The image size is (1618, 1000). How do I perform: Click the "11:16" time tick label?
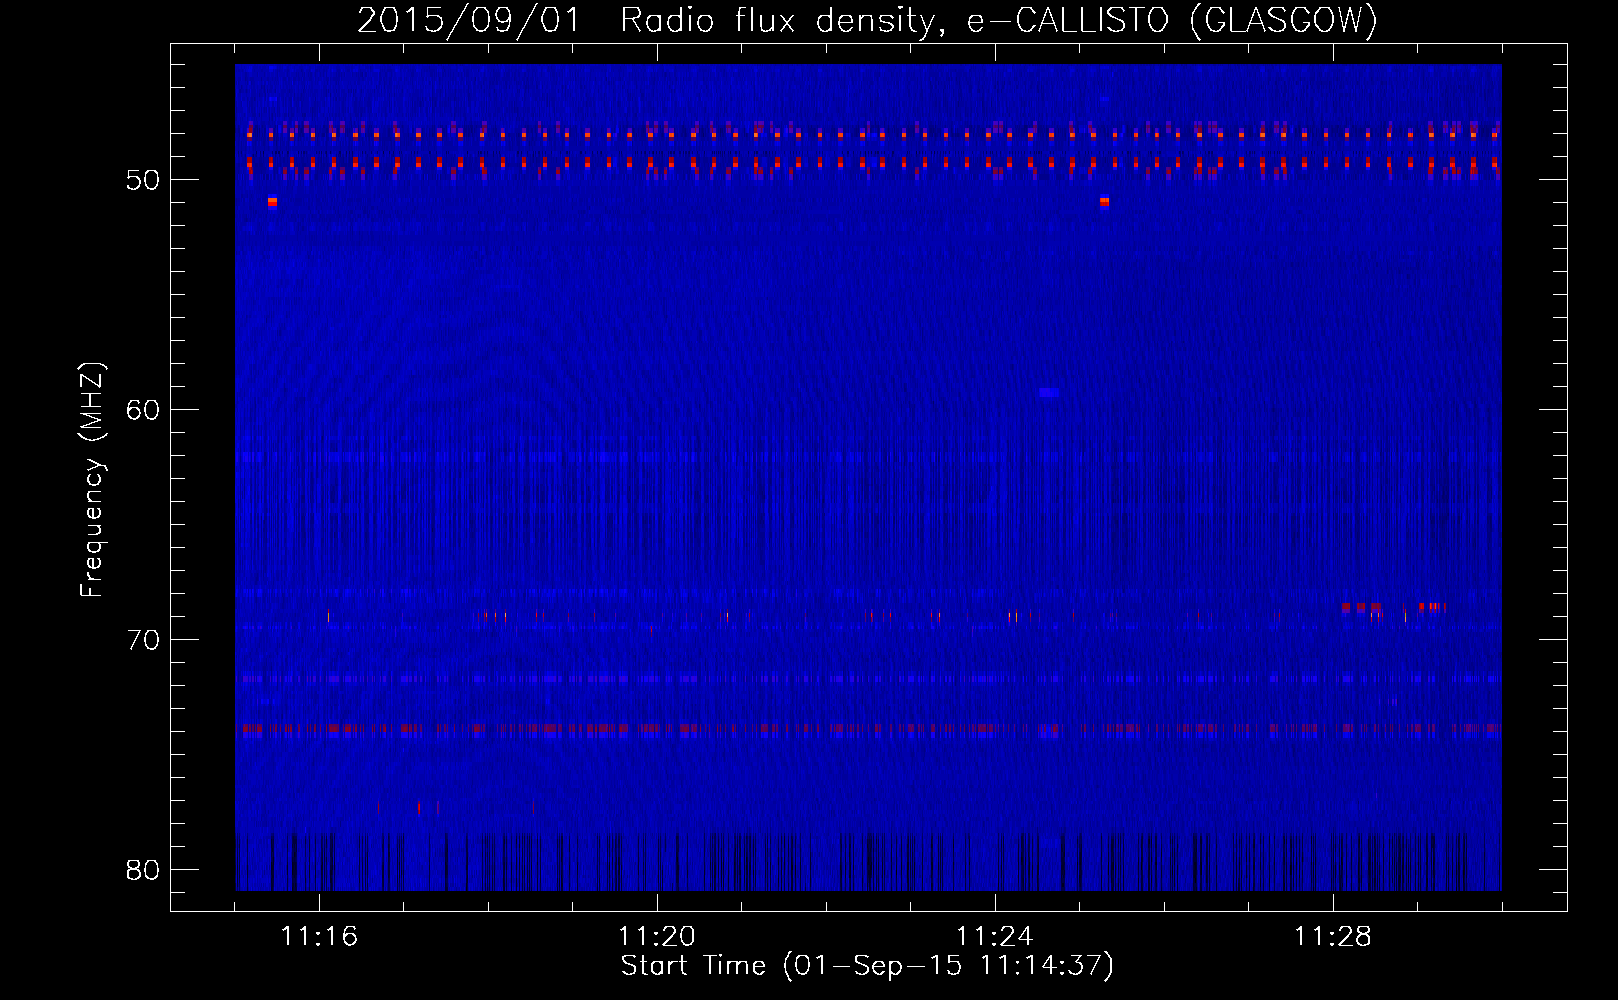click(319, 937)
